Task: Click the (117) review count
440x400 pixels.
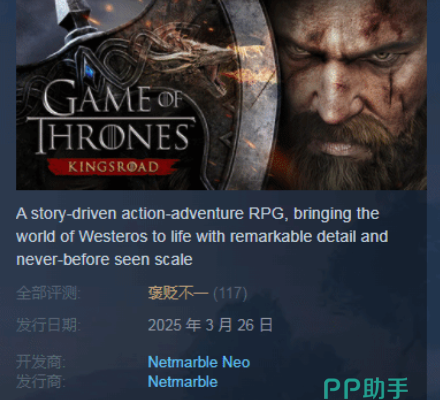Action: point(230,293)
